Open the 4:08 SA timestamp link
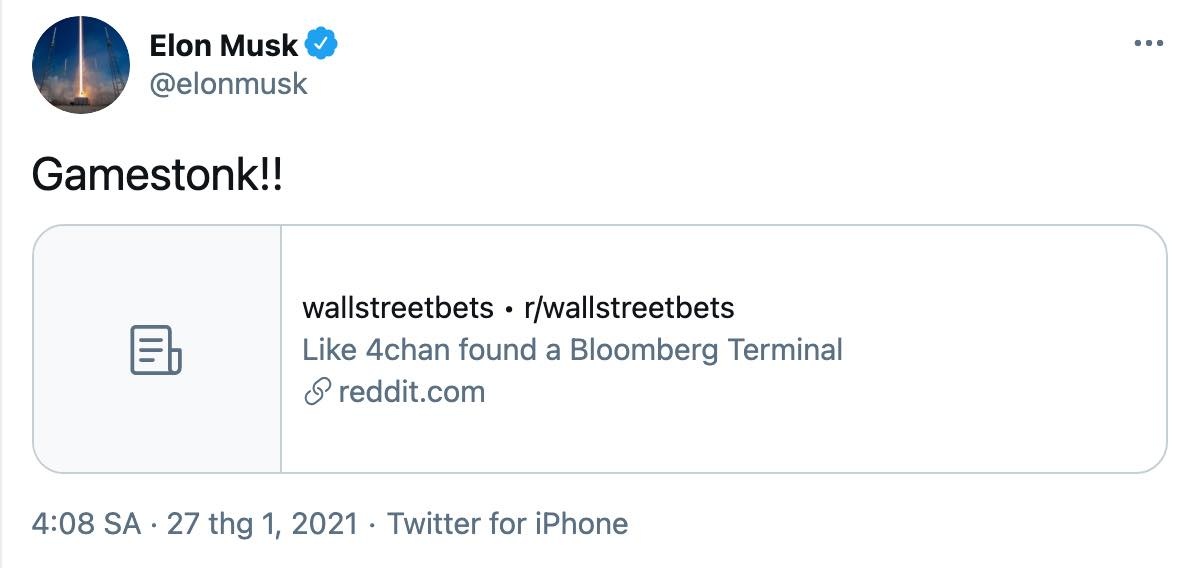Image resolution: width=1194 pixels, height=568 pixels. click(x=86, y=524)
